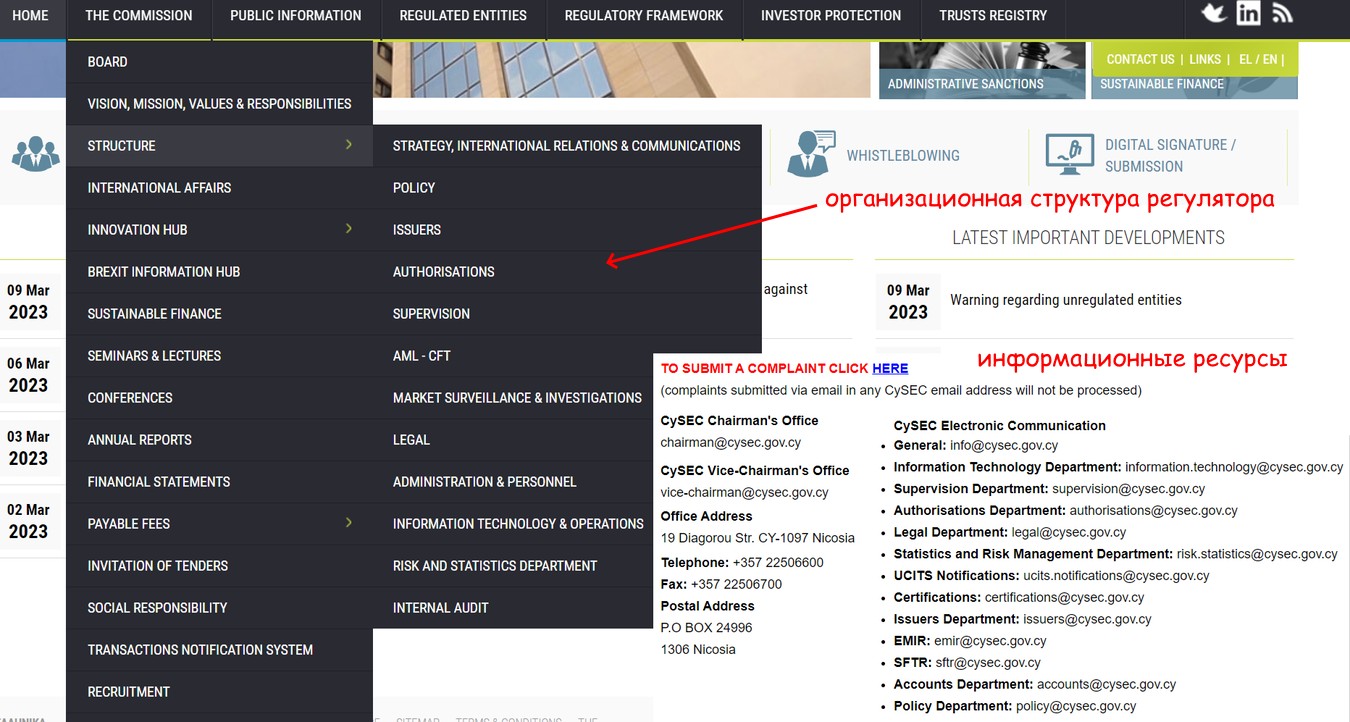1350x722 pixels.
Task: Expand the Payable Fees submenu arrow
Action: coord(349,523)
